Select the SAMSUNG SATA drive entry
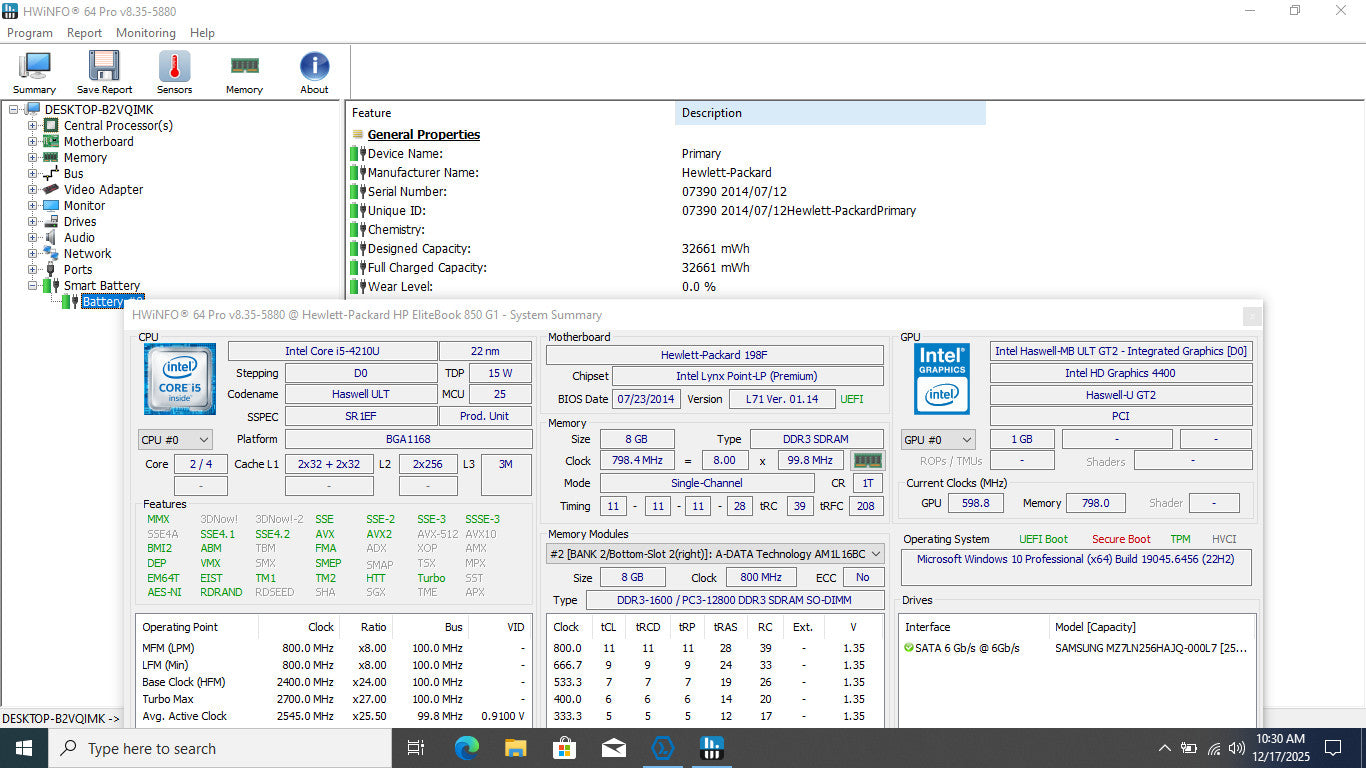Screen dimensions: 1366x768 pos(1150,648)
